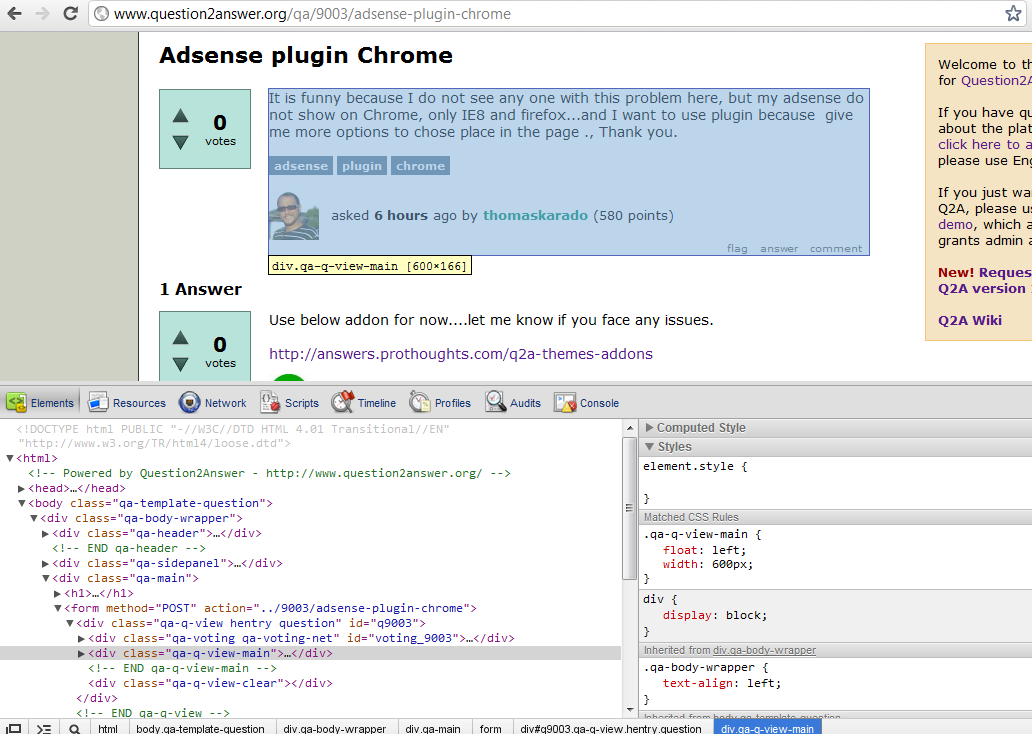The width and height of the screenshot is (1032, 734).
Task: Expand the head element node
Action: (22, 488)
